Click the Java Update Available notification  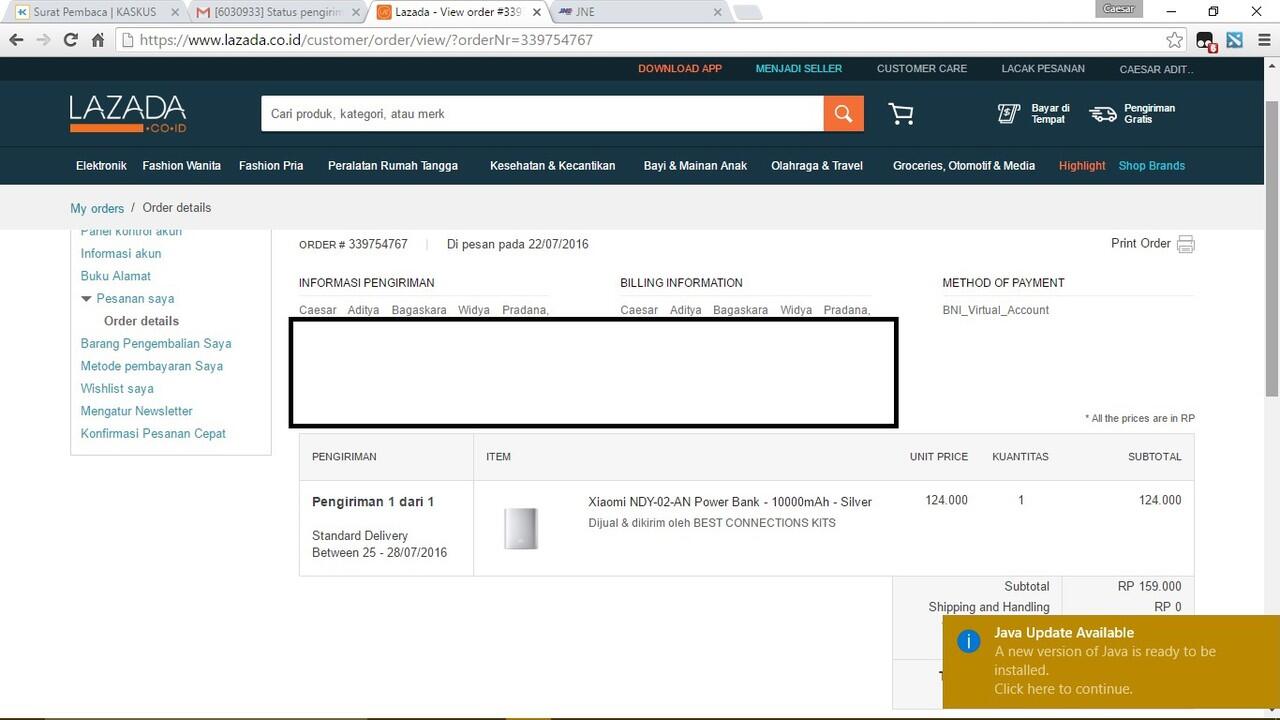[1111, 662]
